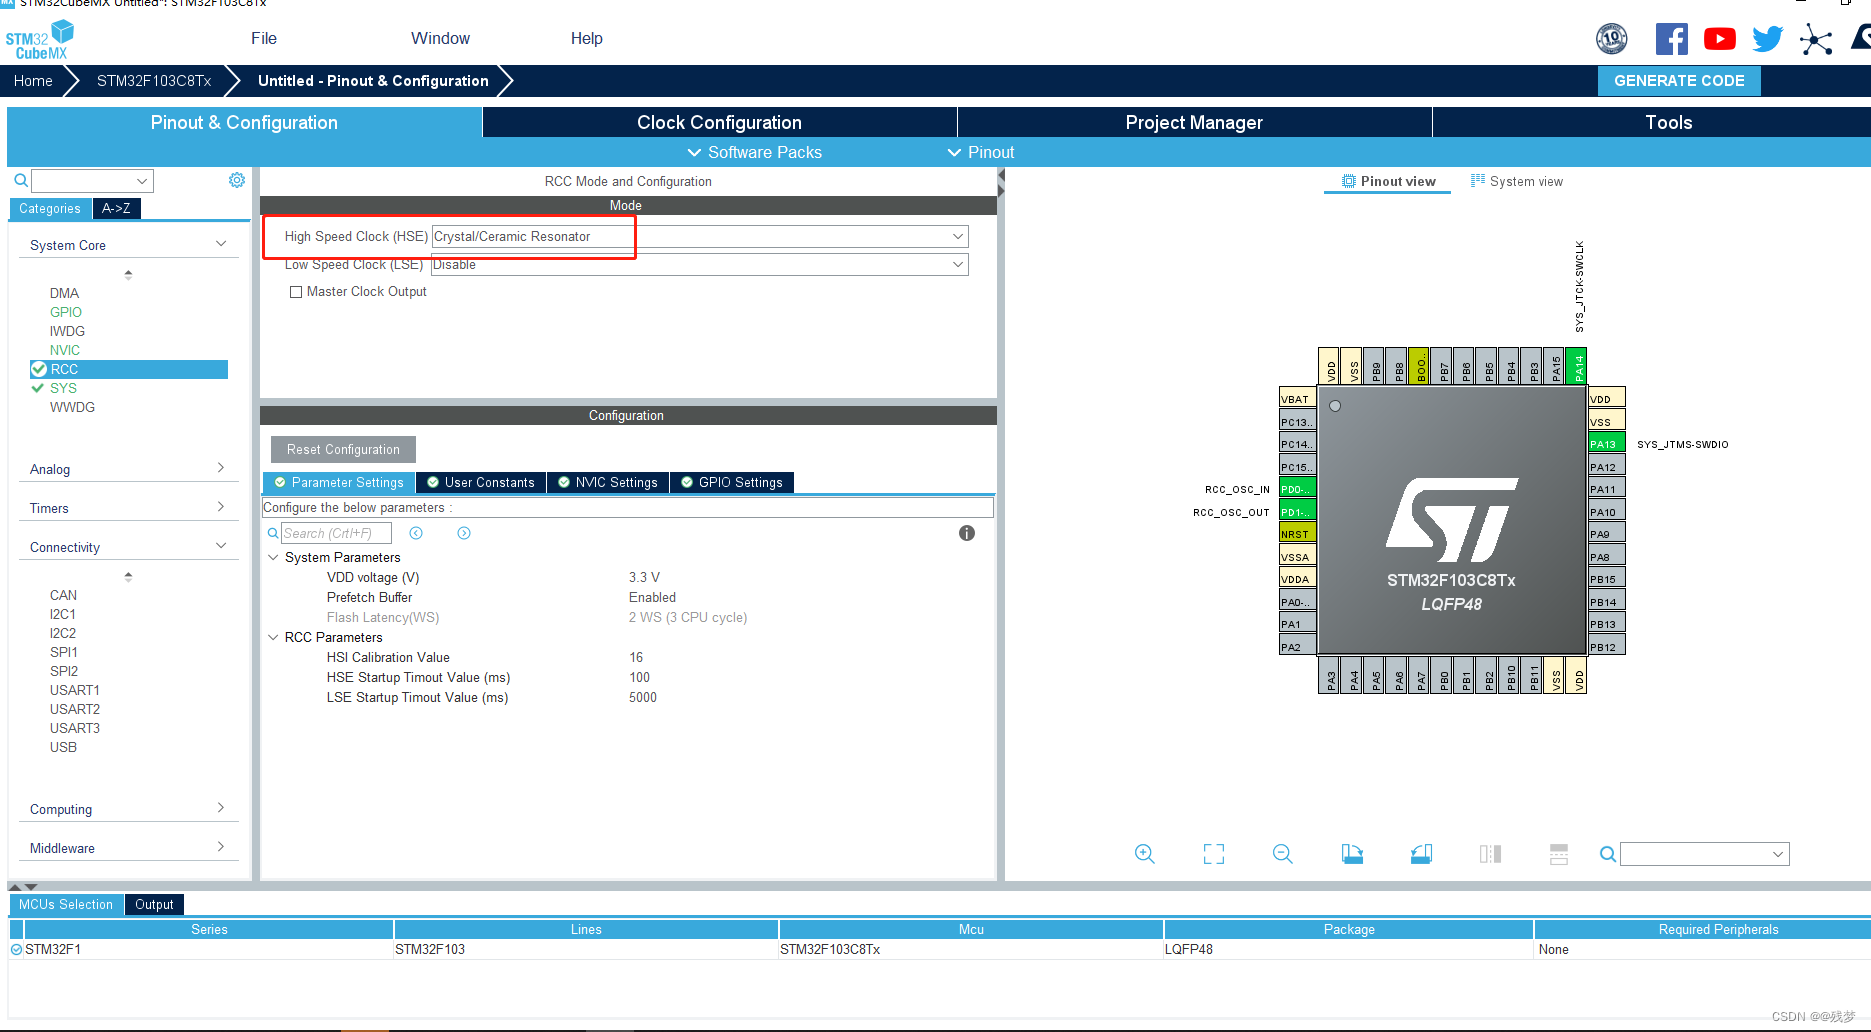Show the parameter info icon

pyautogui.click(x=967, y=533)
